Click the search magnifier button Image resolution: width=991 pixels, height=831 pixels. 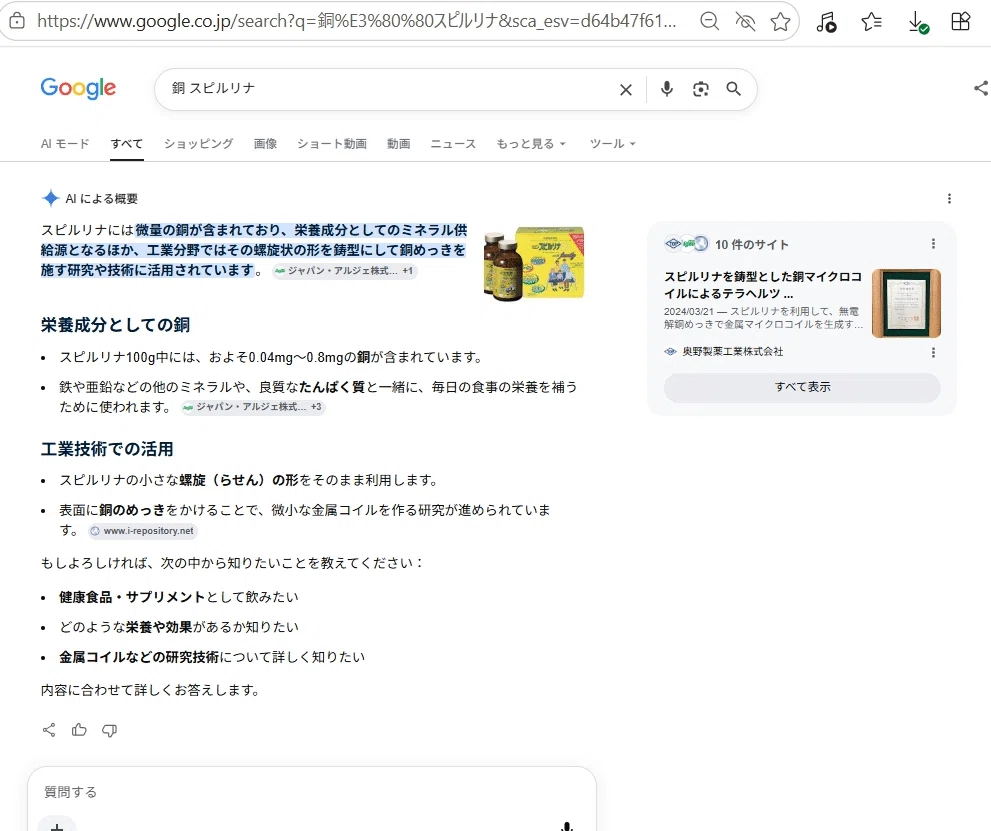(733, 89)
